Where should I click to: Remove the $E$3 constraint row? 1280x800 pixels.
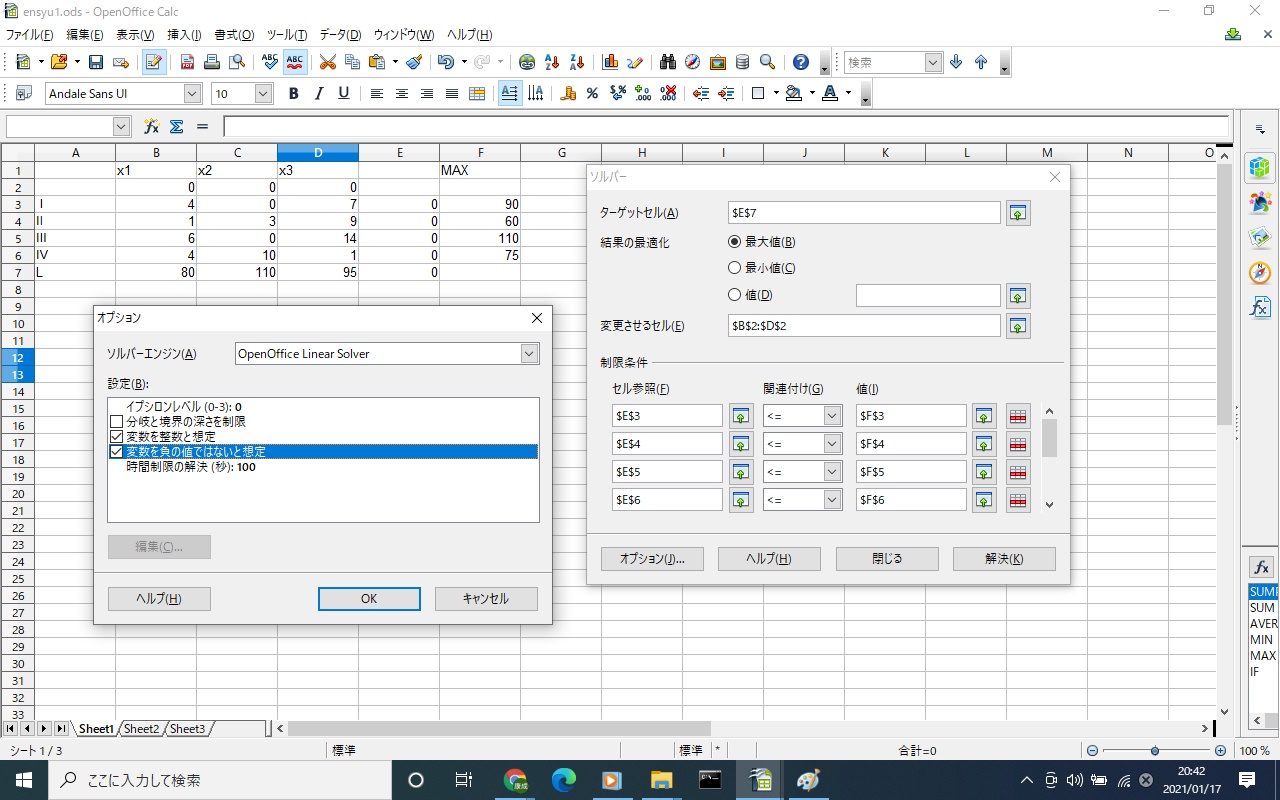click(x=1018, y=416)
